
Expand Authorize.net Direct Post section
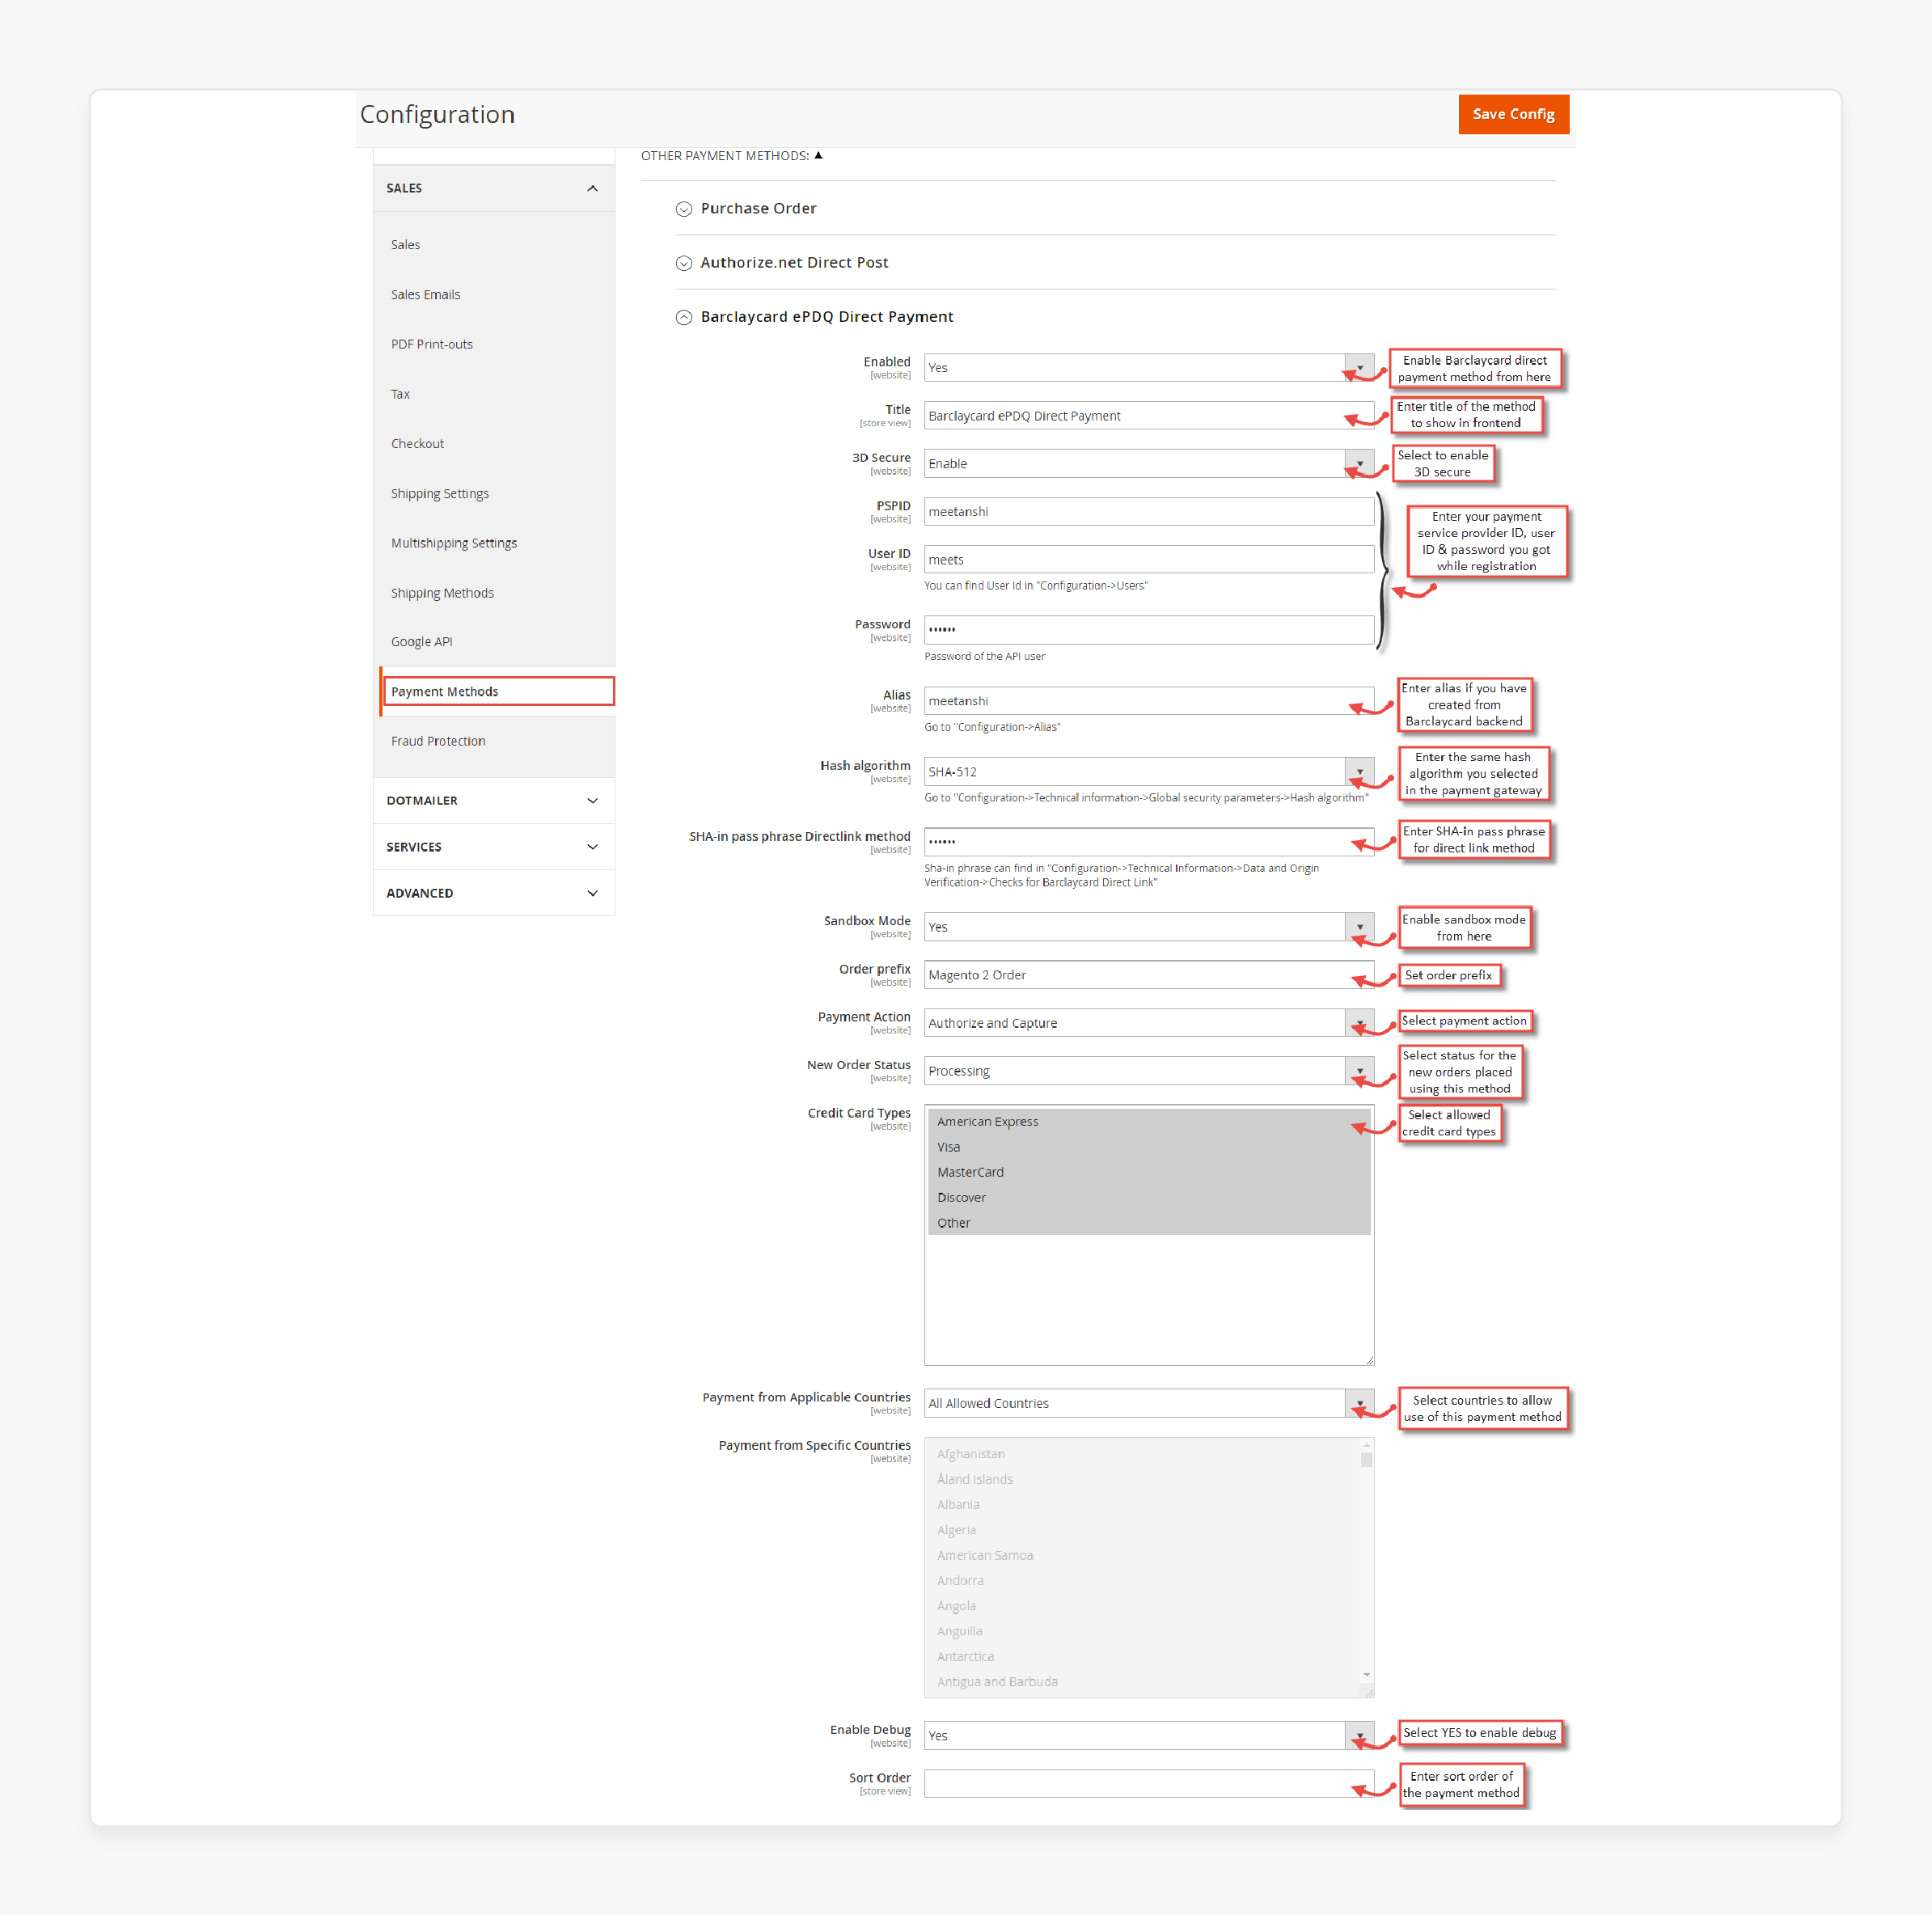[x=794, y=262]
